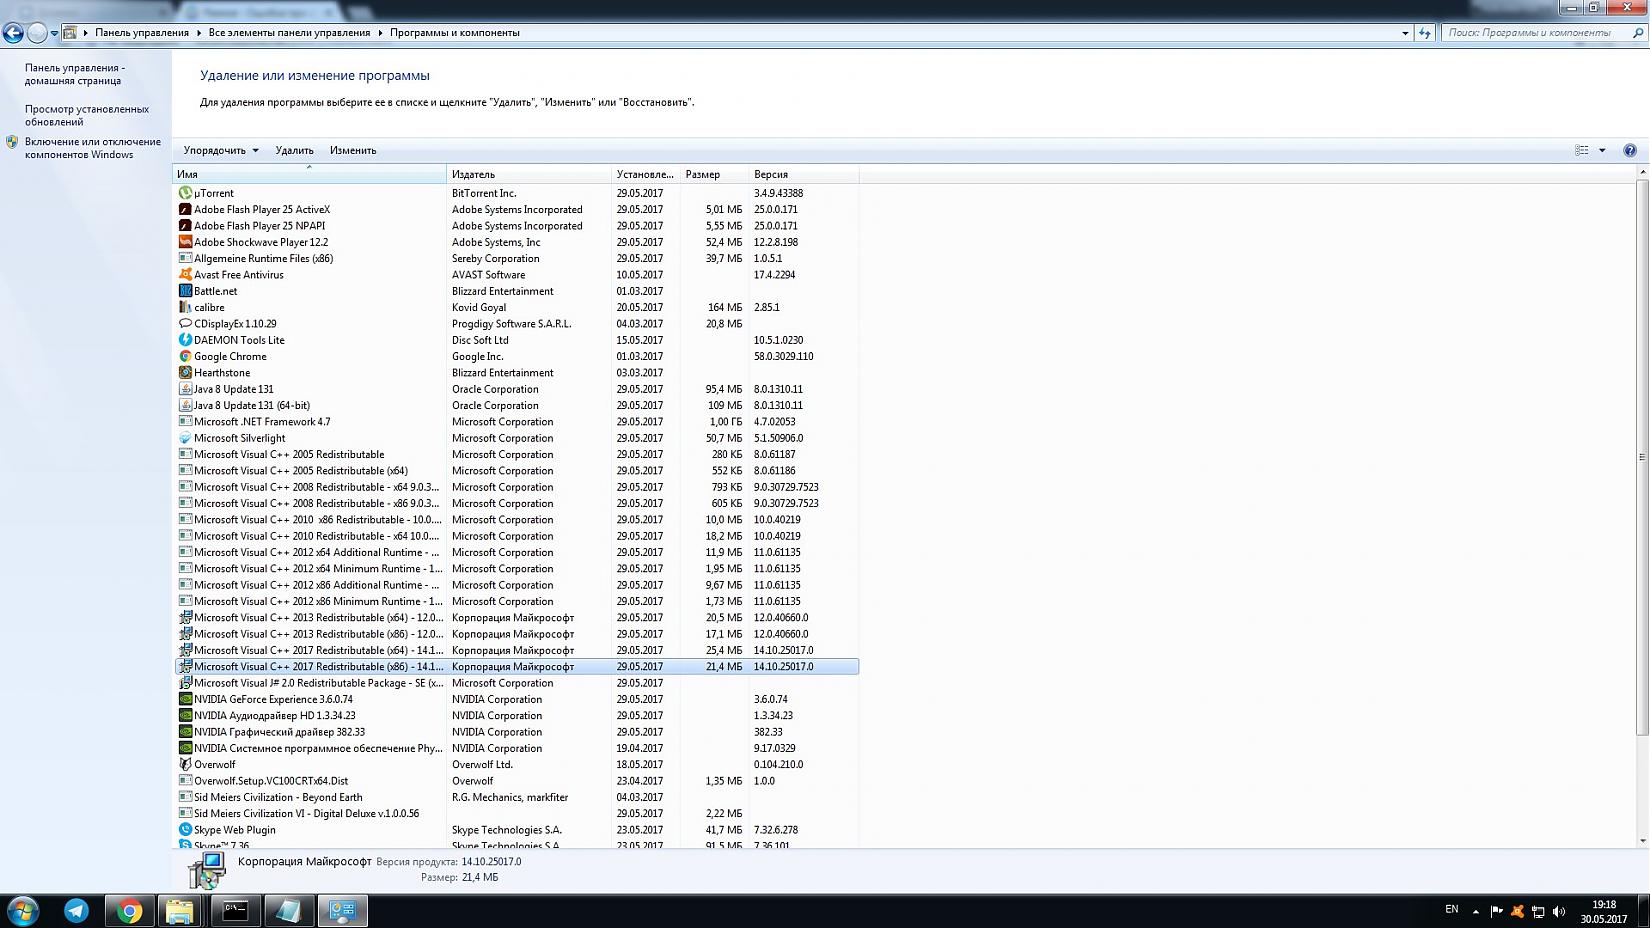Image resolution: width=1650 pixels, height=928 pixels.
Task: Sort by the Издатель column header
Action: click(529, 174)
